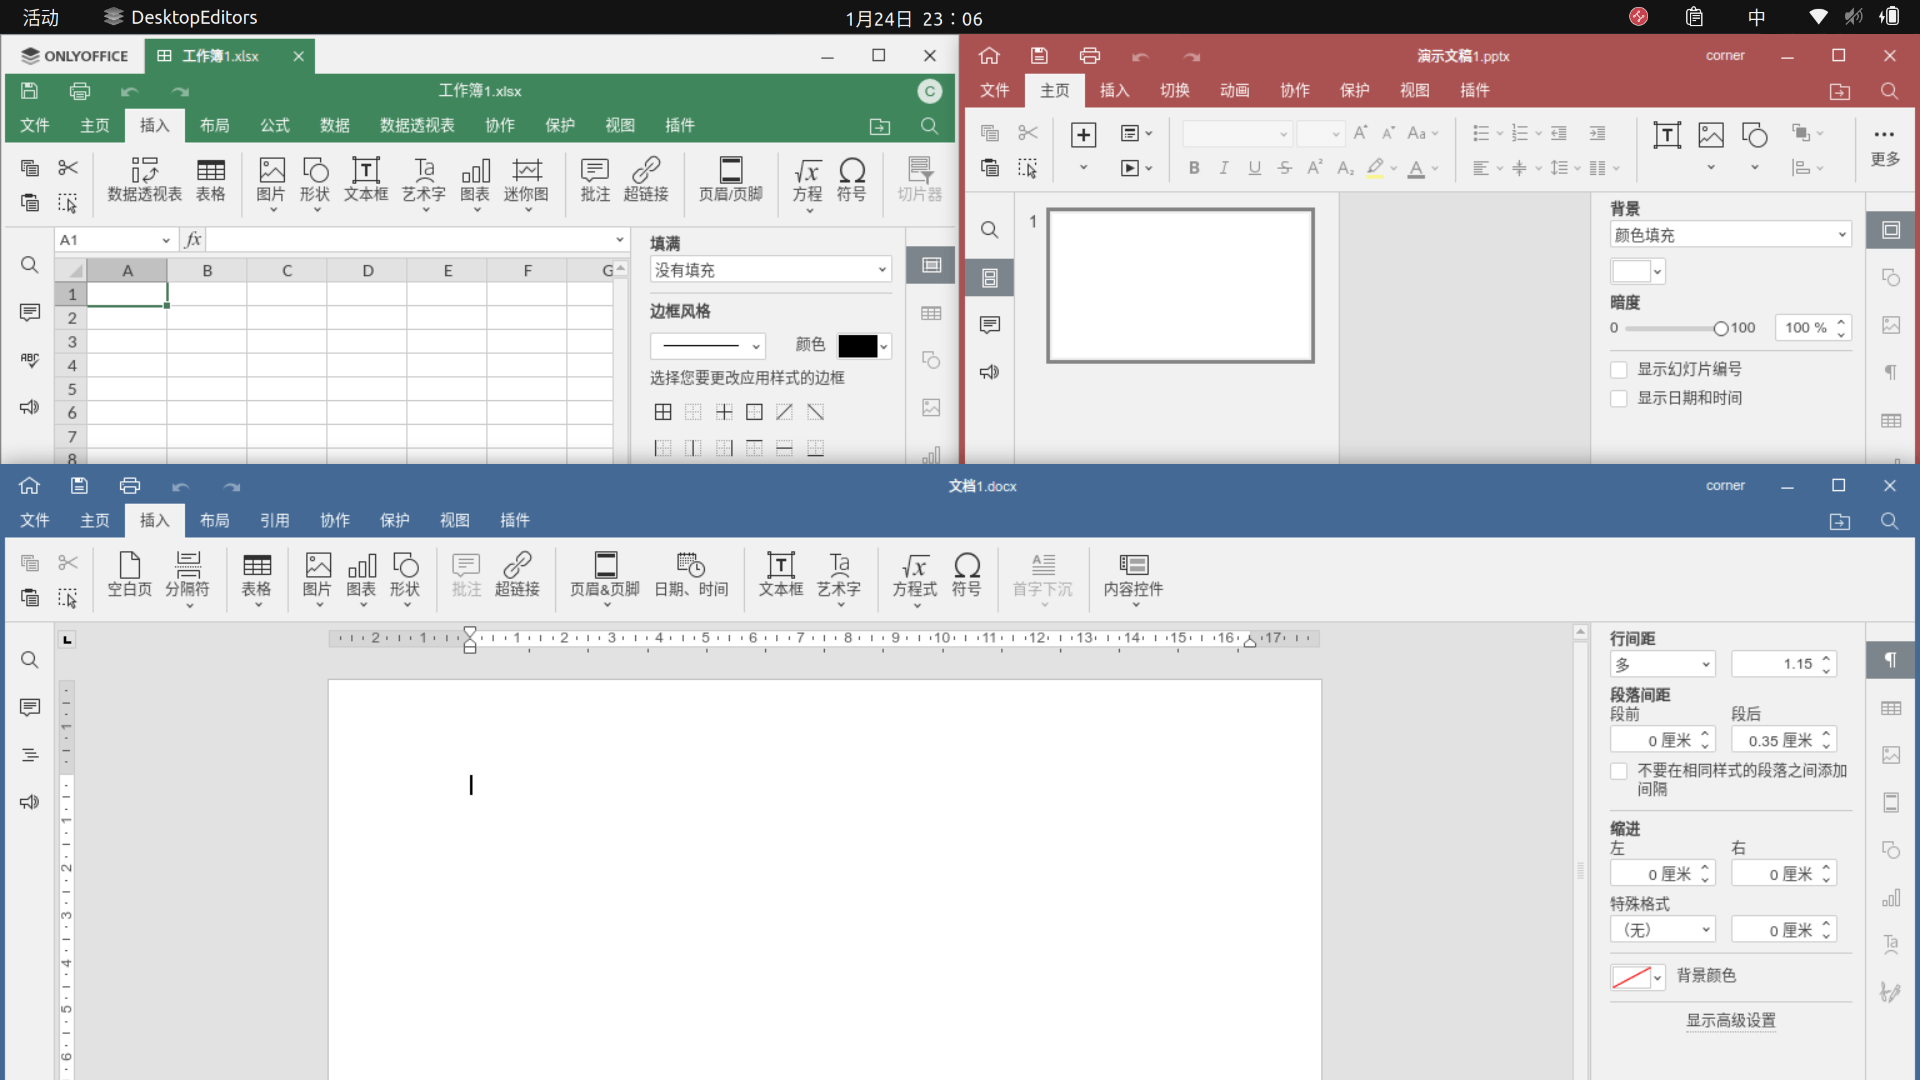Viewport: 1920px width, 1080px height.
Task: Click the 符号 insert icon in Word
Action: coord(965,575)
